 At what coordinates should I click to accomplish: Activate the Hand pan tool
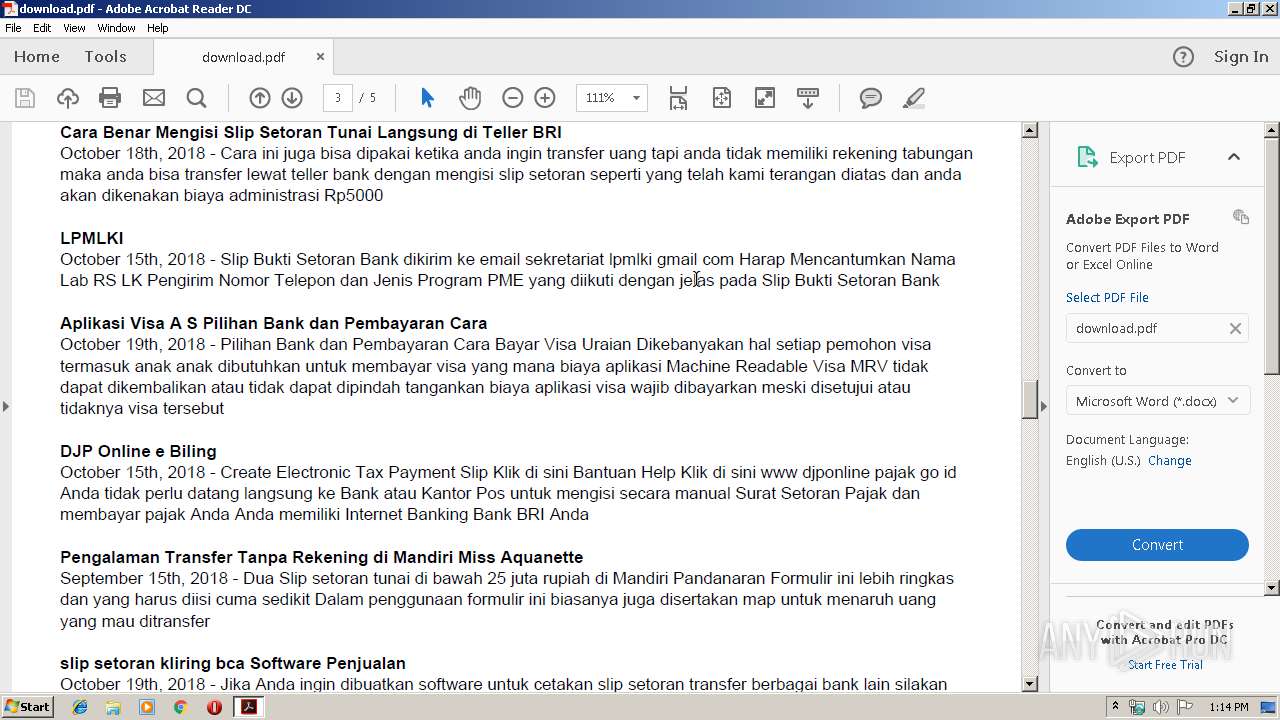tap(470, 98)
